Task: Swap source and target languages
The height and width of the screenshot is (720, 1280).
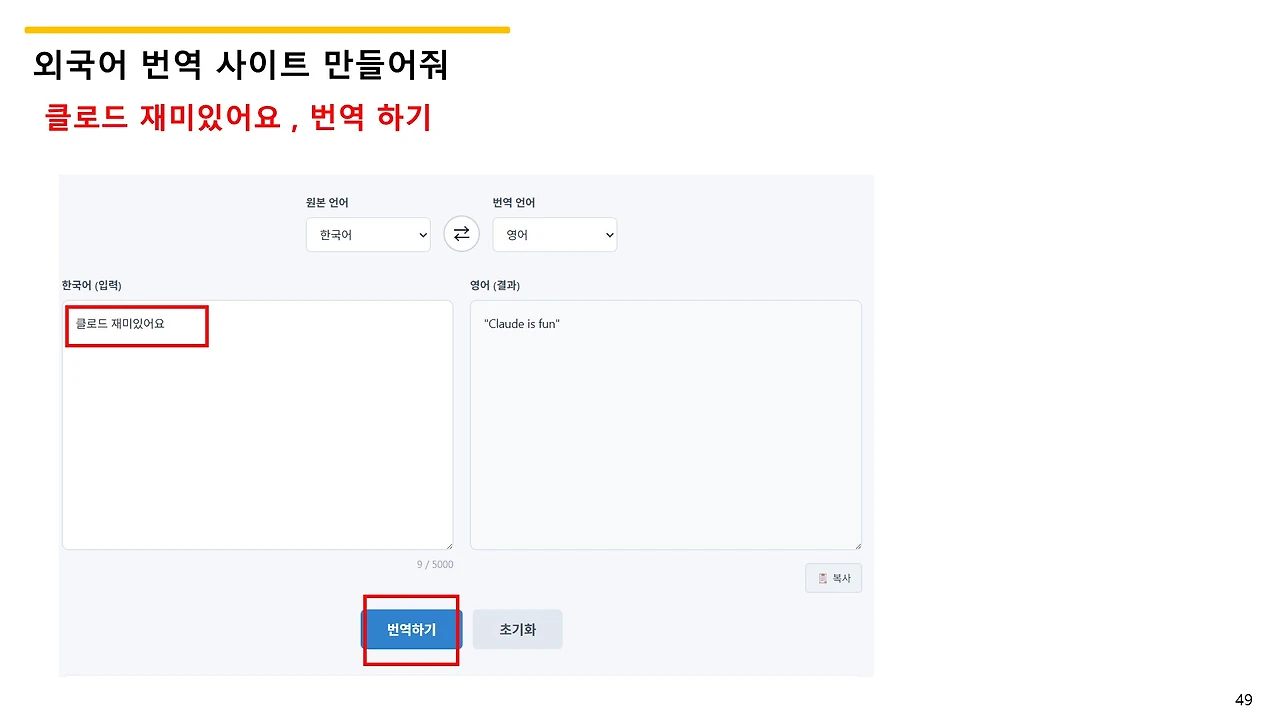Action: coord(461,234)
